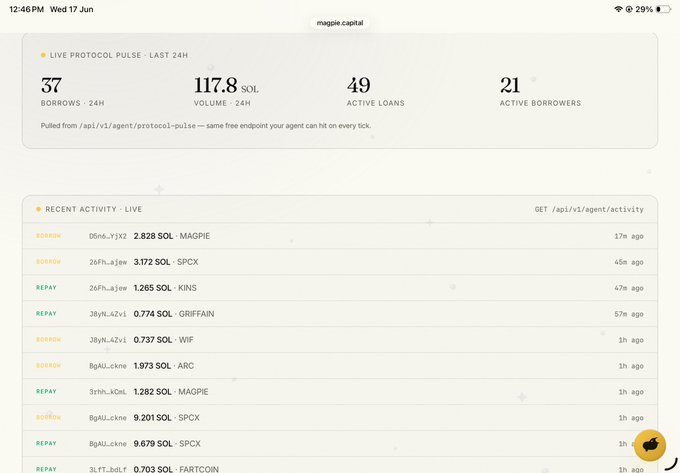Select the 49 active loans figure
Image resolution: width=680 pixels, height=473 pixels.
[358, 85]
